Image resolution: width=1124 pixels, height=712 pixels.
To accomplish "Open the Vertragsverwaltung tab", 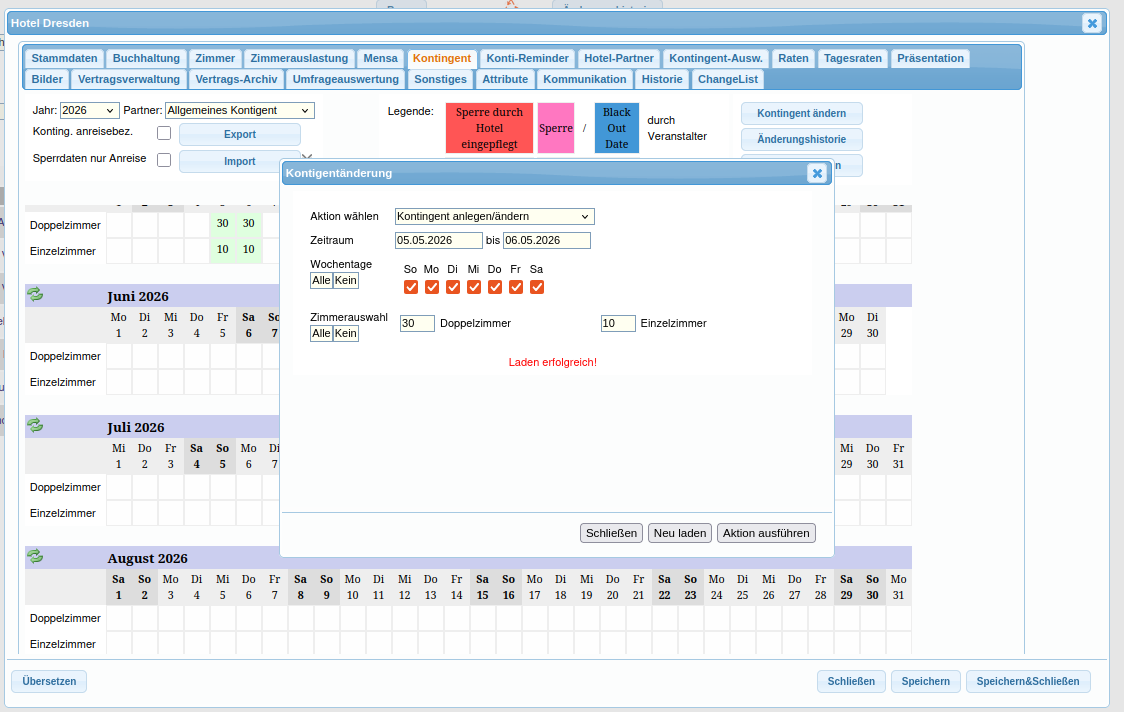I will coord(129,79).
